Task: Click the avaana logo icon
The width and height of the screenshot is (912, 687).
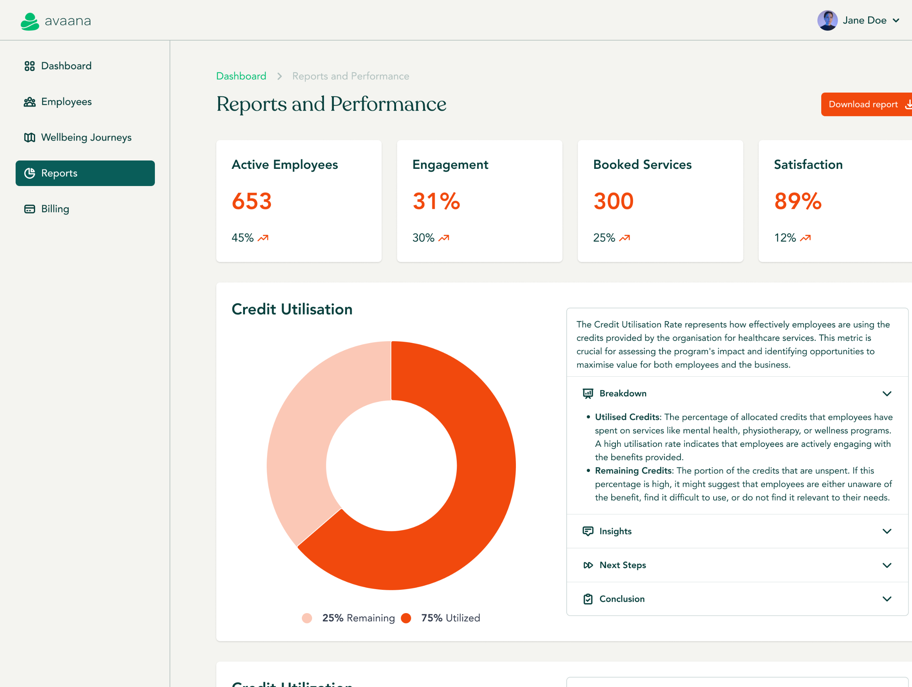Action: tap(30, 22)
